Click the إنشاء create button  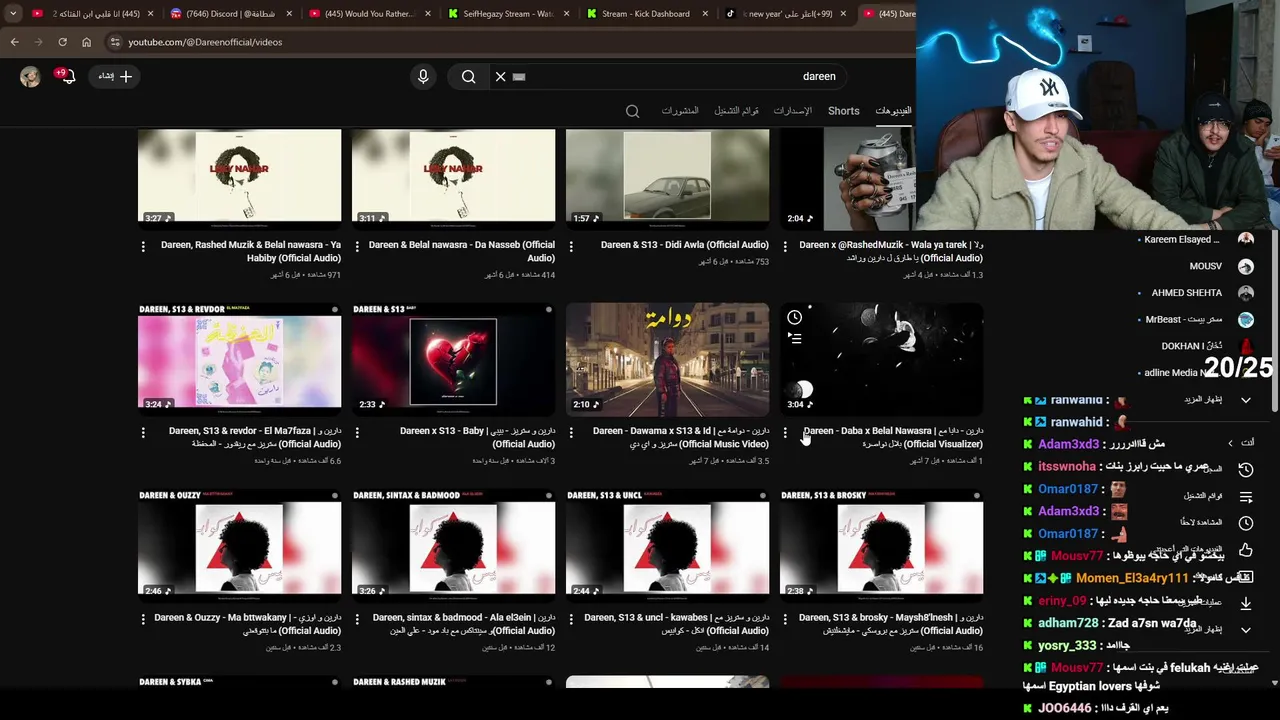115,77
